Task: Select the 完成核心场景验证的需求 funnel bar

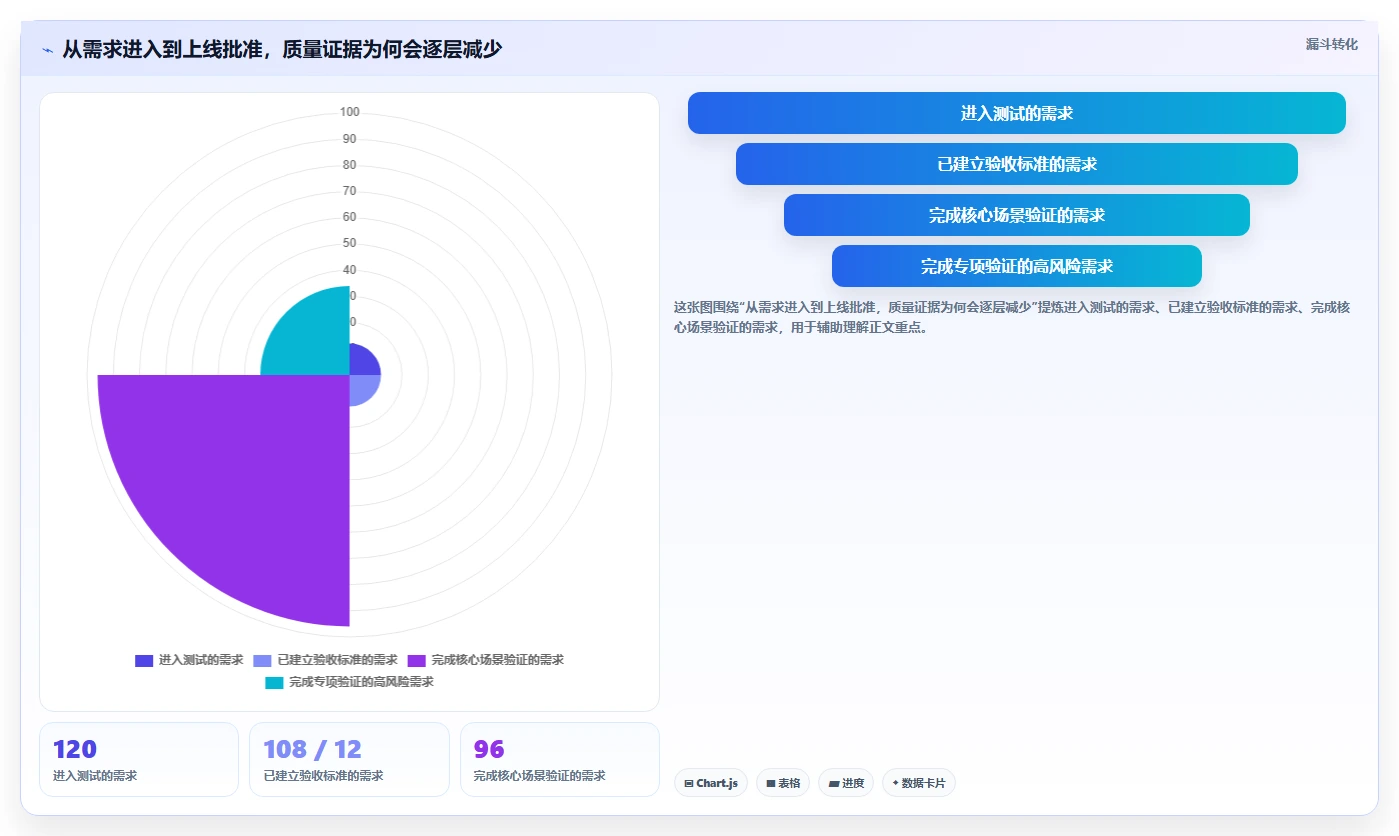Action: click(x=1016, y=215)
